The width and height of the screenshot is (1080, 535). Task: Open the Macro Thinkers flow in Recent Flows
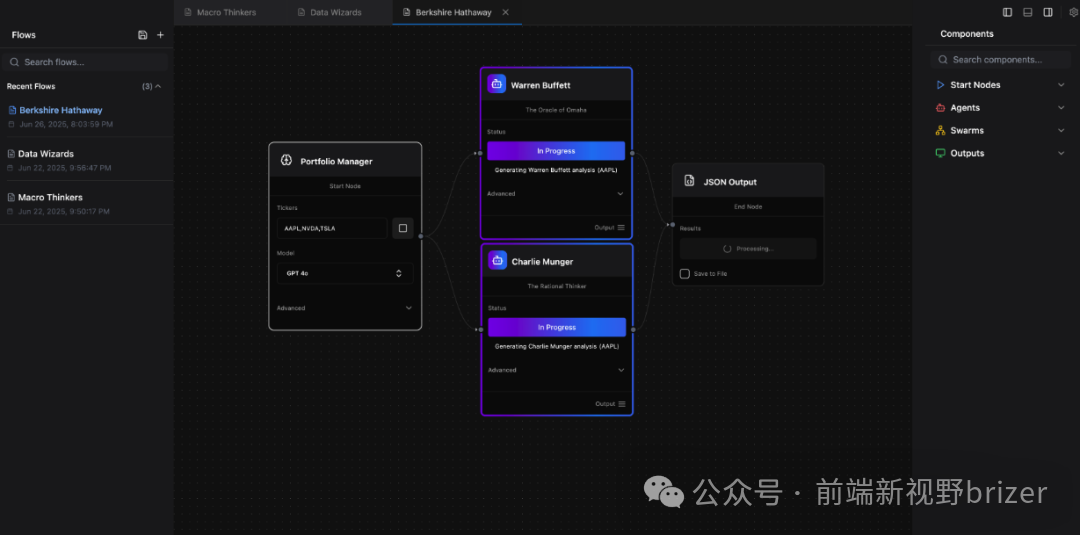pyautogui.click(x=50, y=198)
